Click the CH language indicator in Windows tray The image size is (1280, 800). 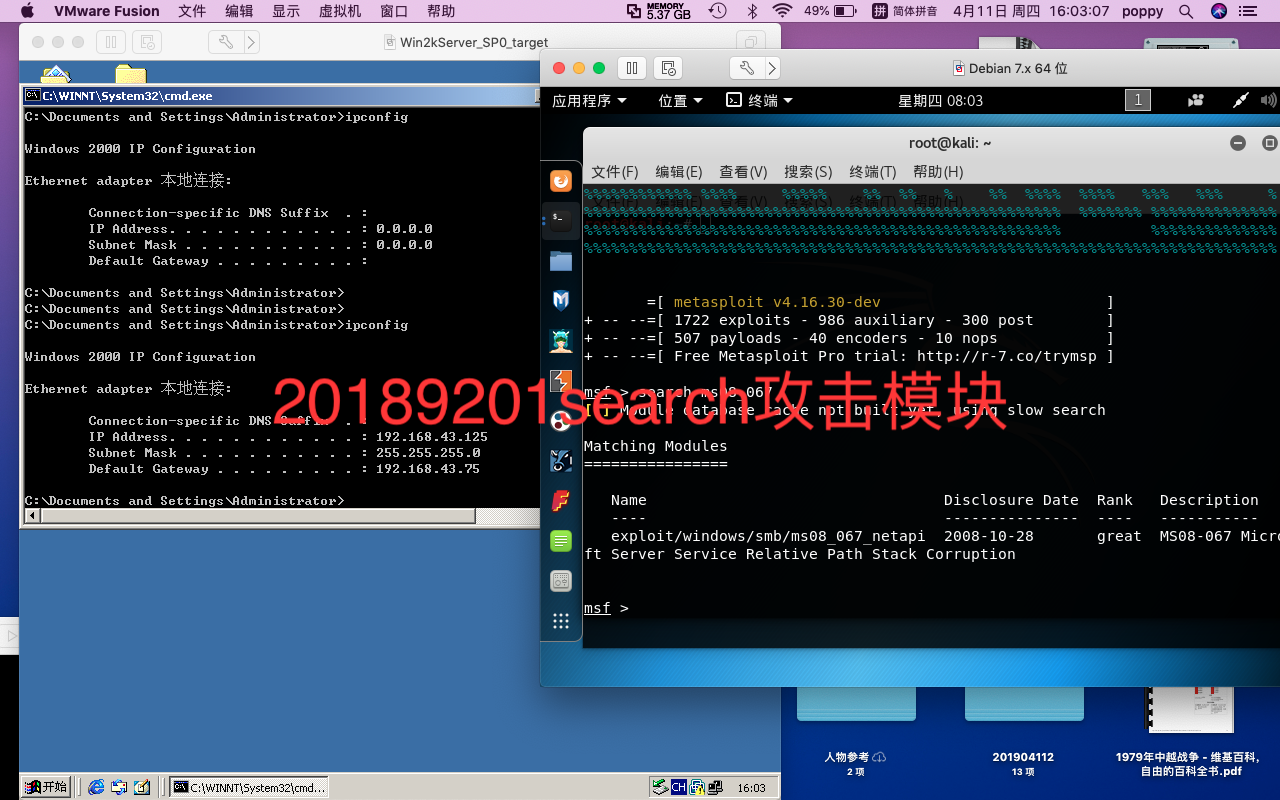click(679, 787)
